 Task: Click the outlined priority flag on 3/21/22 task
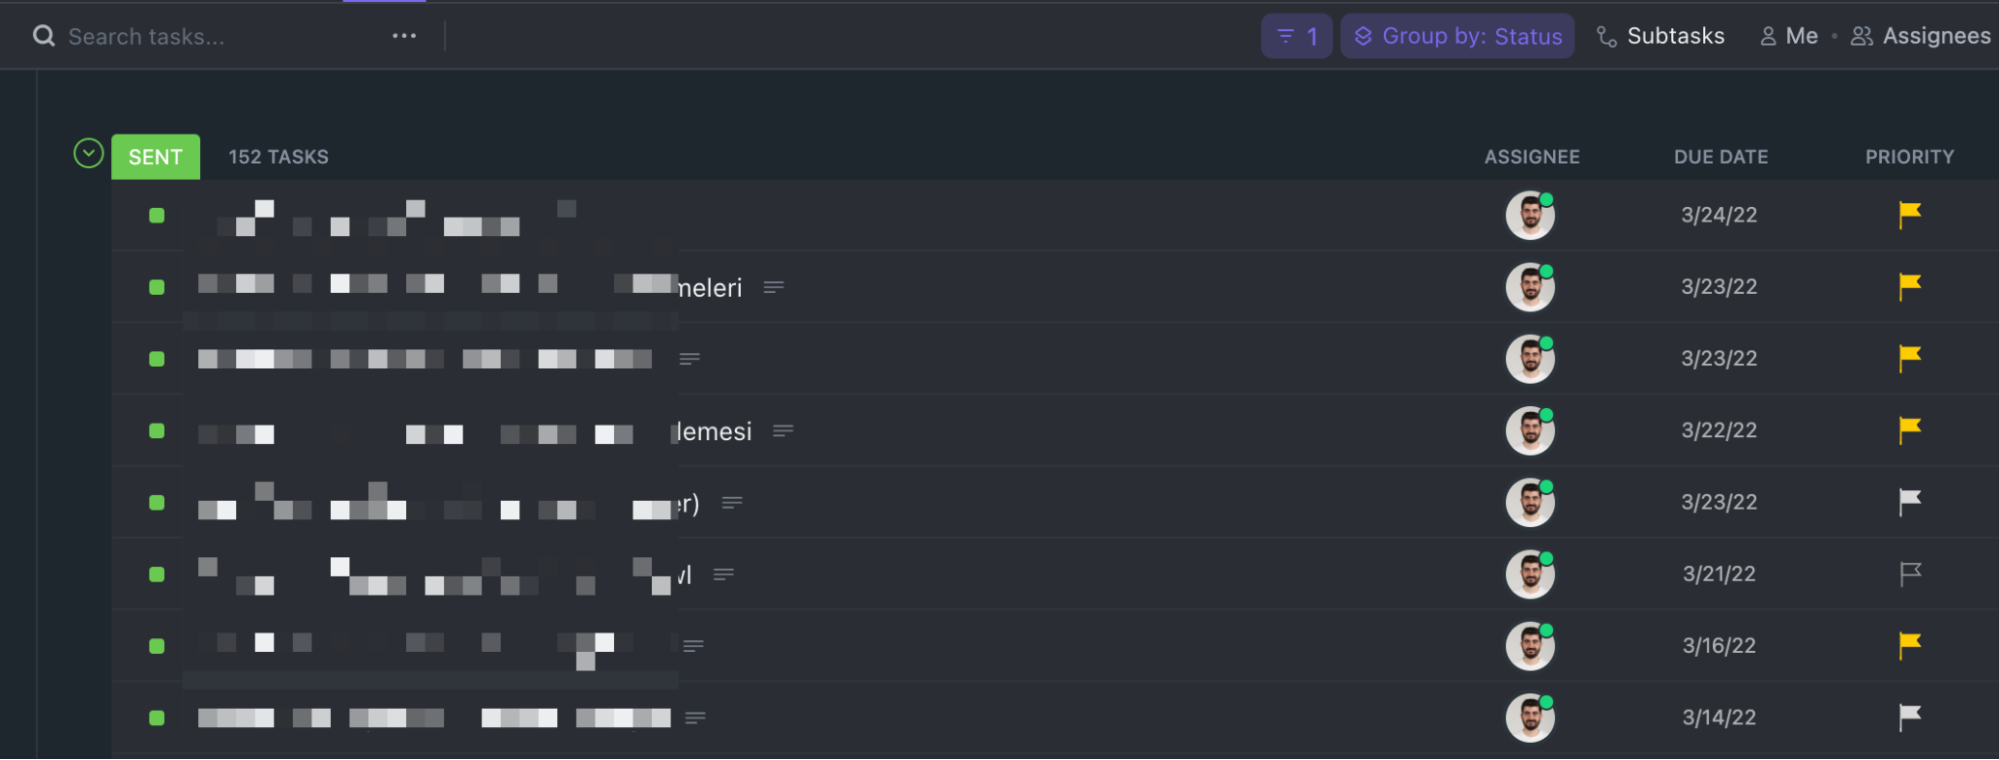pos(1909,574)
